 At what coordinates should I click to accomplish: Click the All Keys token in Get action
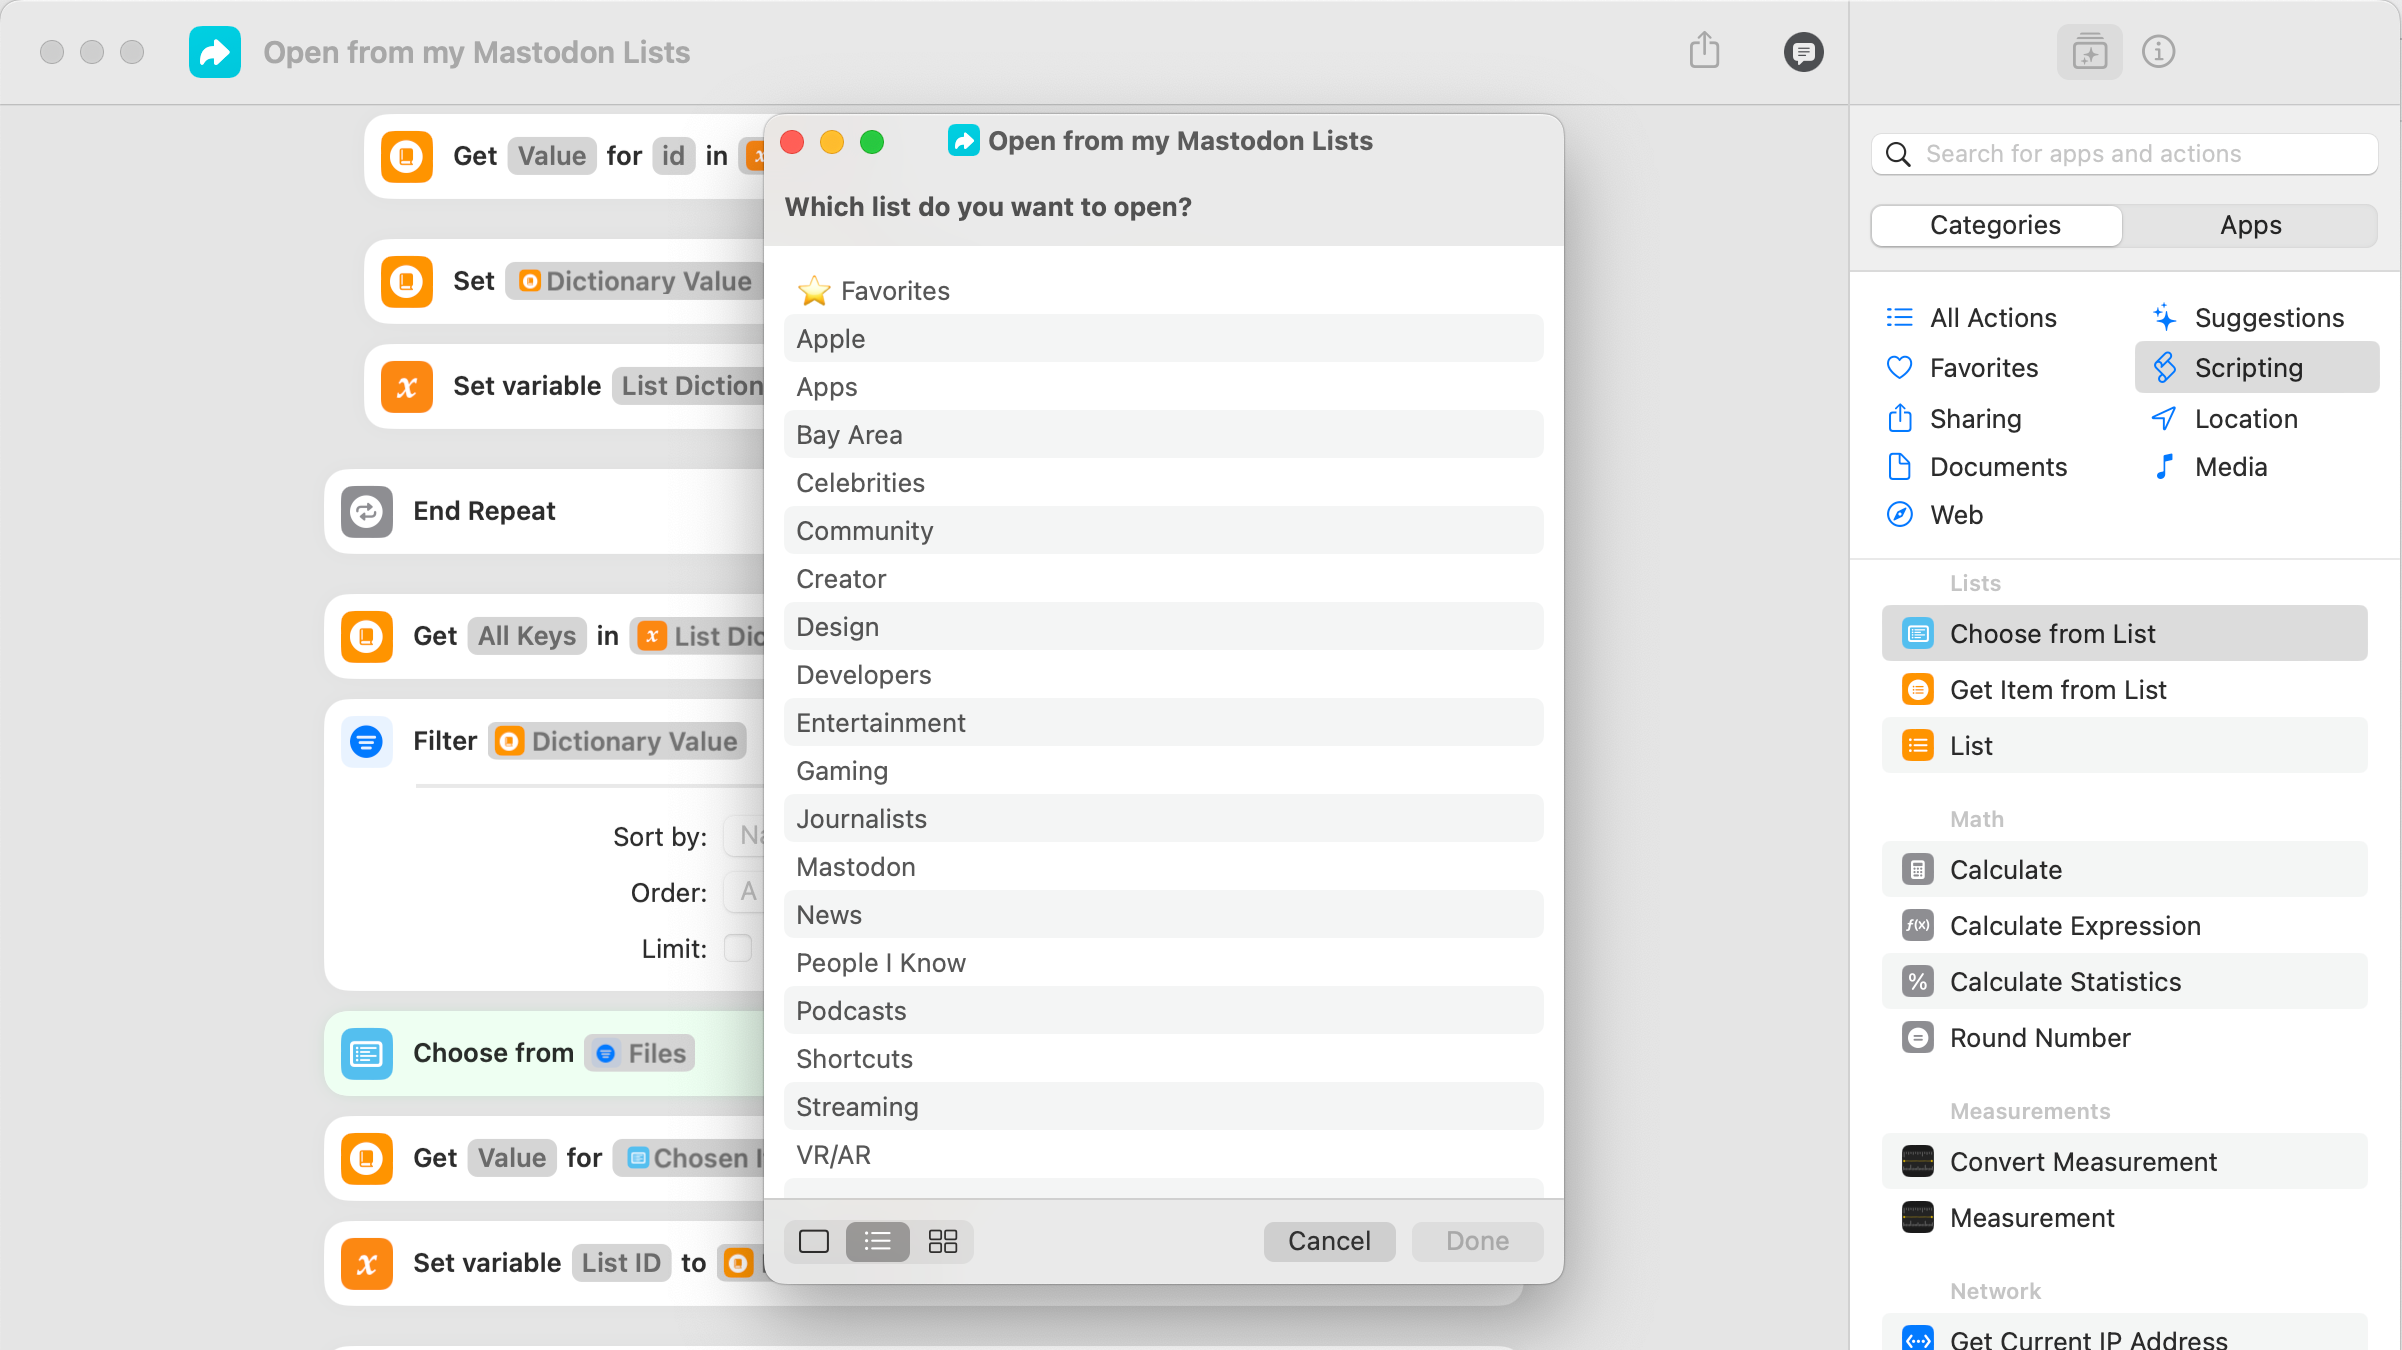pyautogui.click(x=527, y=636)
